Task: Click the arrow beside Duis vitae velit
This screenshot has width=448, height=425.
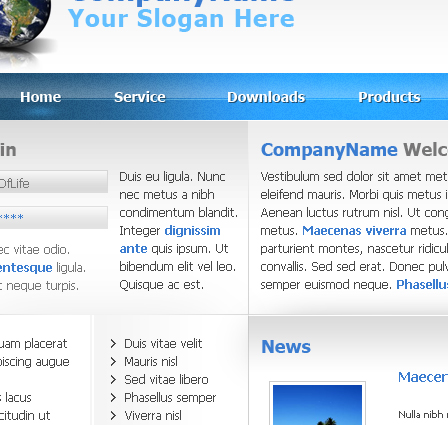Action: click(x=113, y=344)
